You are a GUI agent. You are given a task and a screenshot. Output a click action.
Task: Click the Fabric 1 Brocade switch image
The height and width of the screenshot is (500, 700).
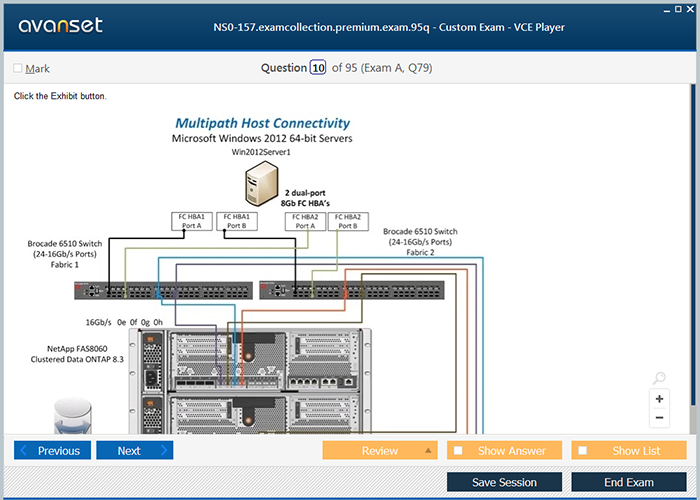click(163, 291)
